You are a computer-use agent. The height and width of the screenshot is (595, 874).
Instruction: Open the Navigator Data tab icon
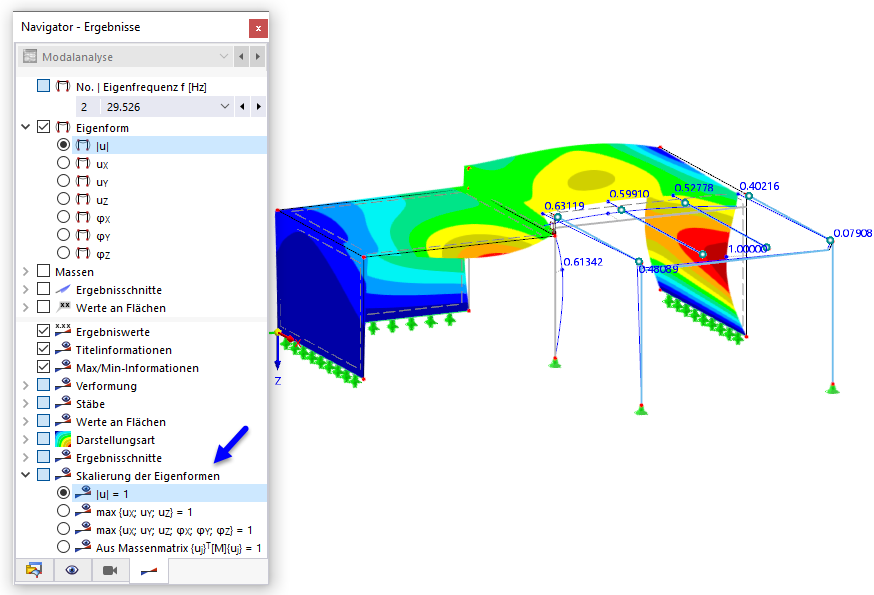(34, 570)
